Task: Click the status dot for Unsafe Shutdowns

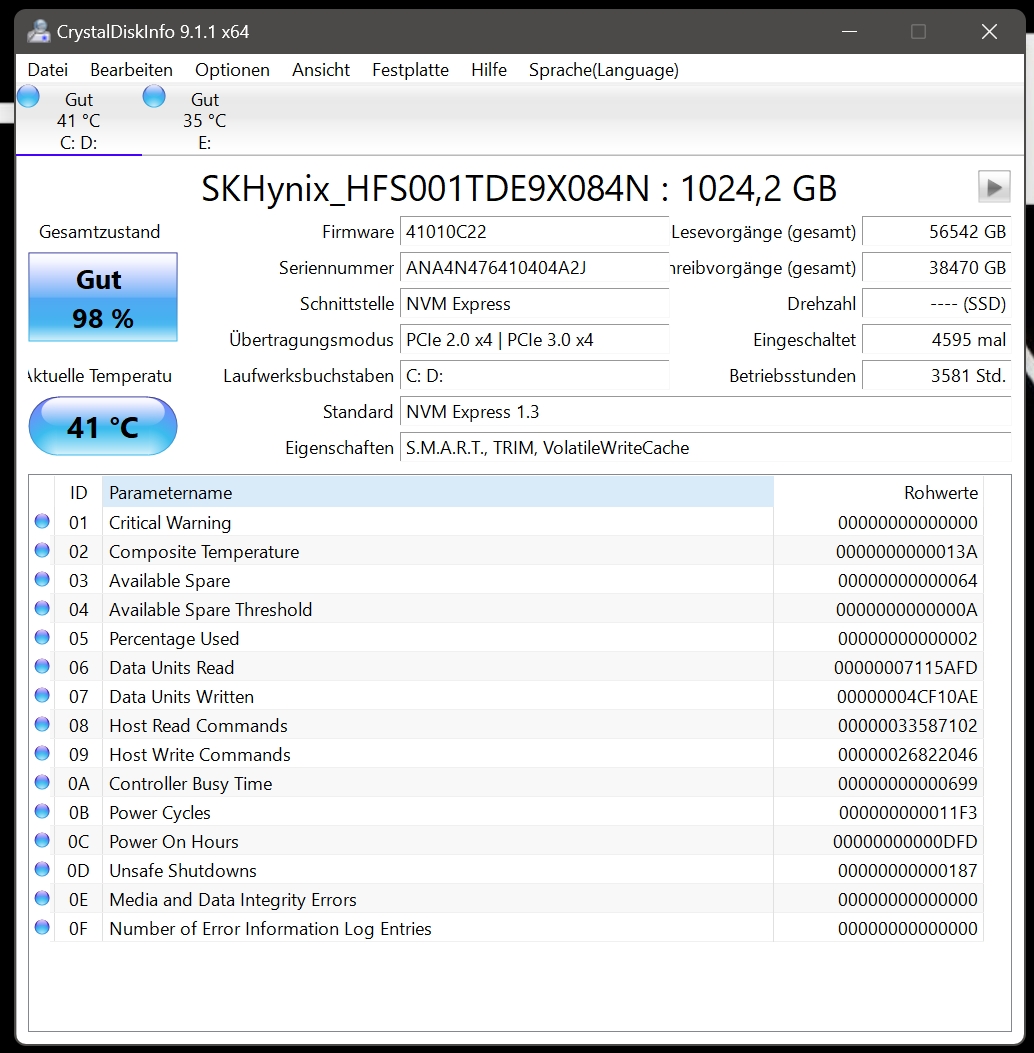Action: 42,869
